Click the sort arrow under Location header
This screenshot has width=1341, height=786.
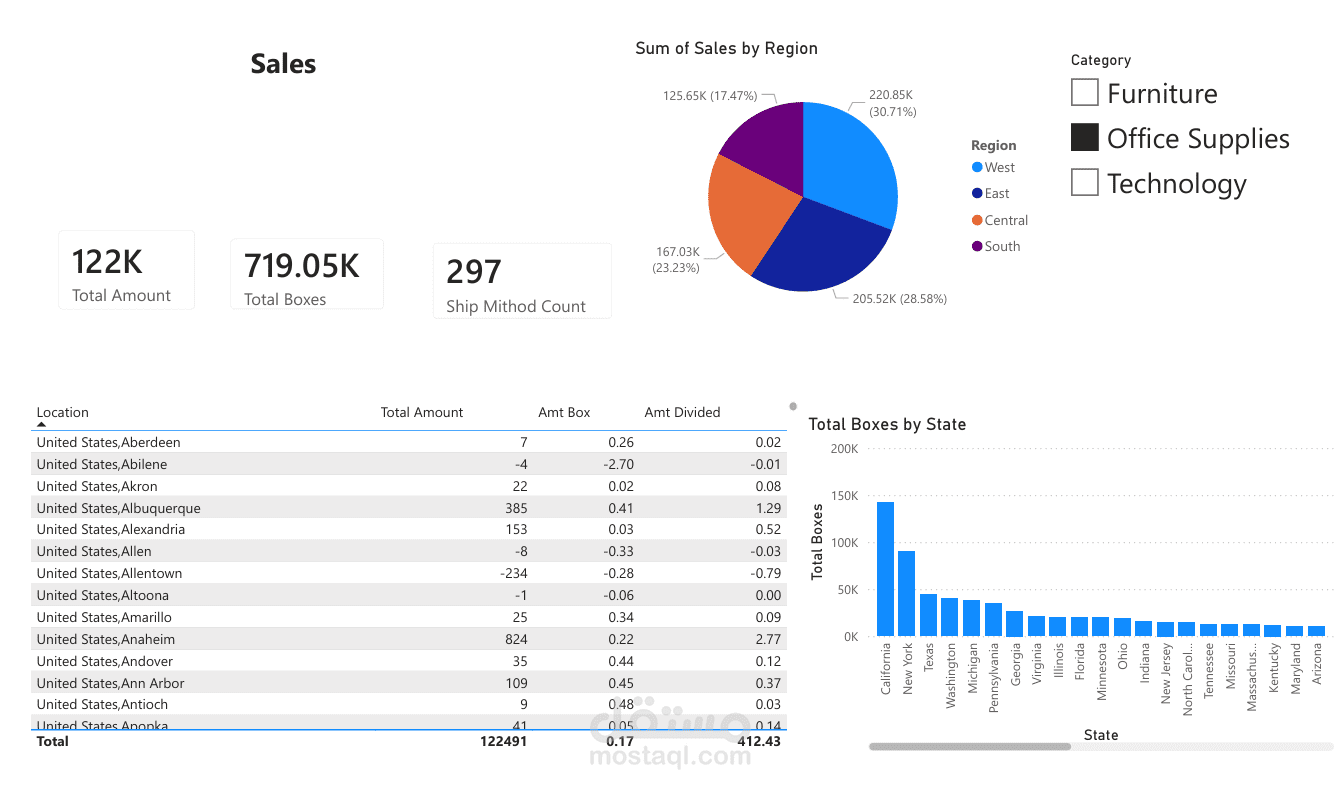click(x=41, y=425)
